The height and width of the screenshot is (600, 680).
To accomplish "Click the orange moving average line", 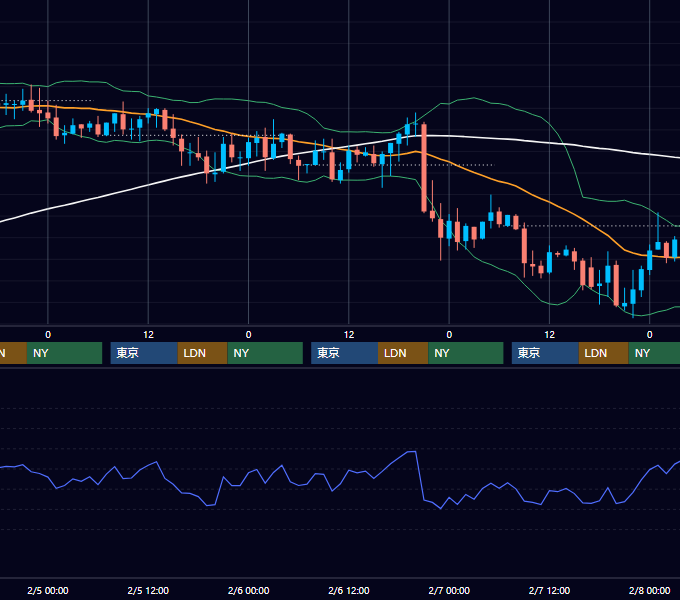I will pyautogui.click(x=516, y=186).
